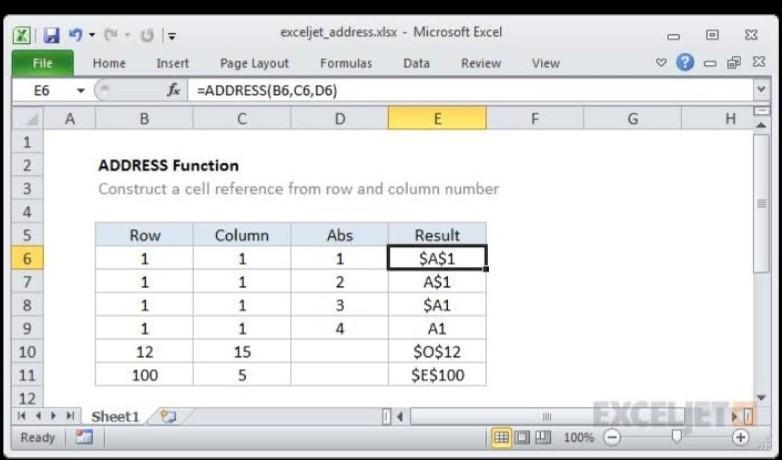782x460 pixels.
Task: Click the Undo arrow icon
Action: click(75, 35)
